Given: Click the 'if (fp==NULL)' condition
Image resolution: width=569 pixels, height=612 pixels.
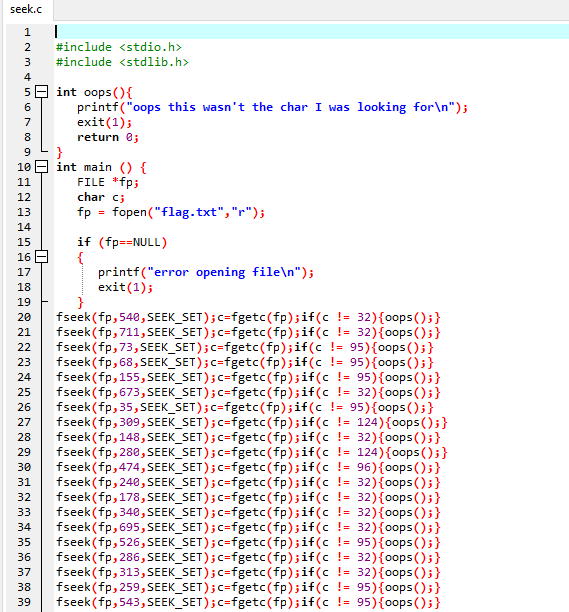Looking at the screenshot, I should pos(122,242).
